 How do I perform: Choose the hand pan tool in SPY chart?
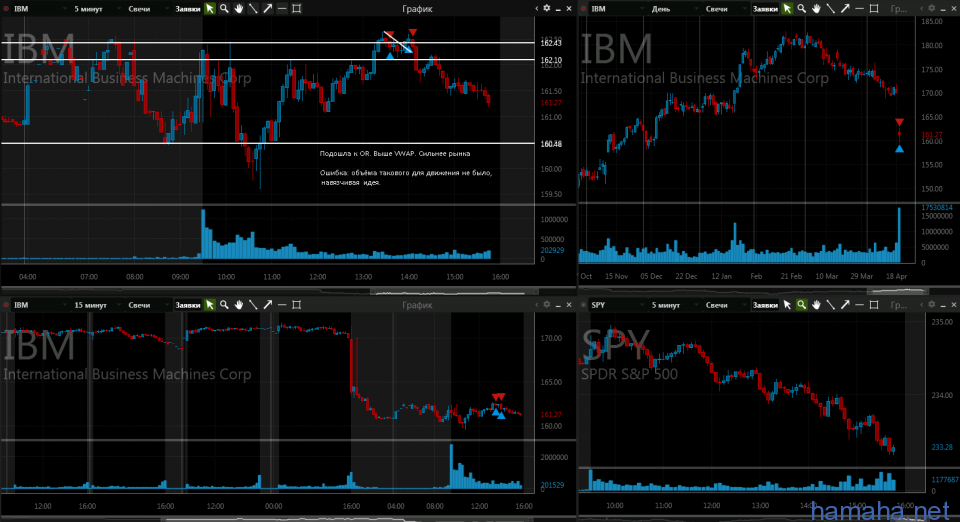[x=816, y=305]
